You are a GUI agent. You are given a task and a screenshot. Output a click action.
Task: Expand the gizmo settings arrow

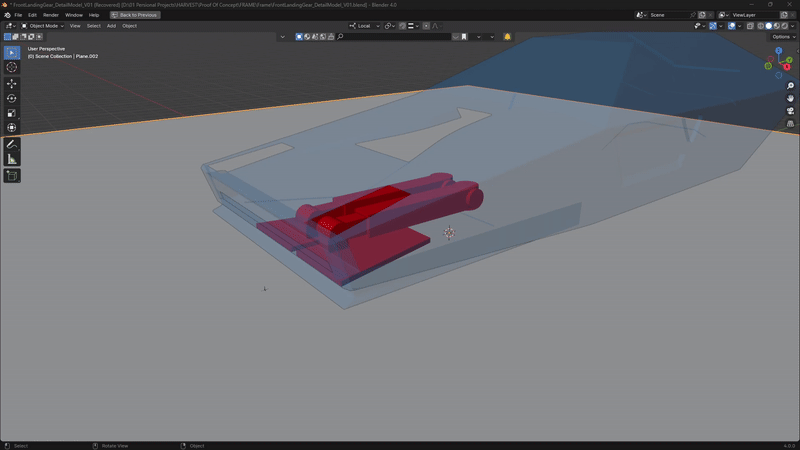pyautogui.click(x=721, y=26)
